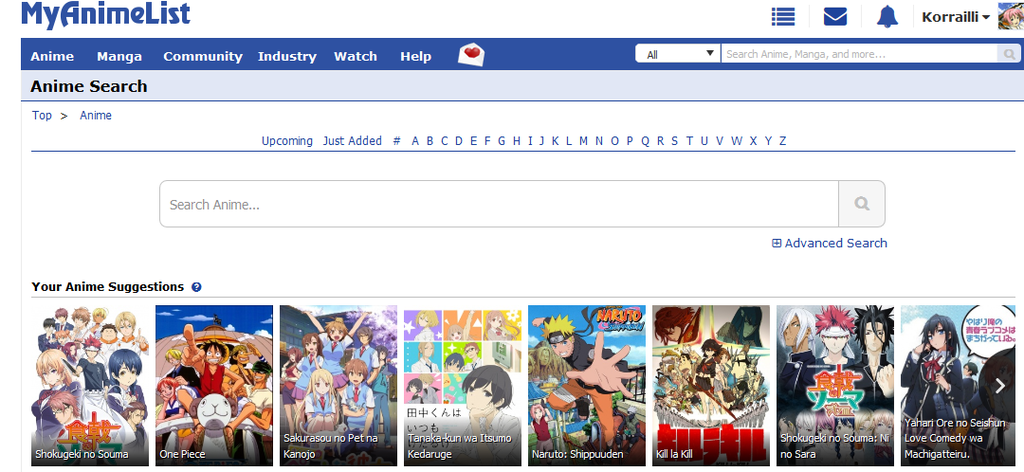Image resolution: width=1024 pixels, height=472 pixels.
Task: Filter anime by letter O
Action: tap(615, 140)
